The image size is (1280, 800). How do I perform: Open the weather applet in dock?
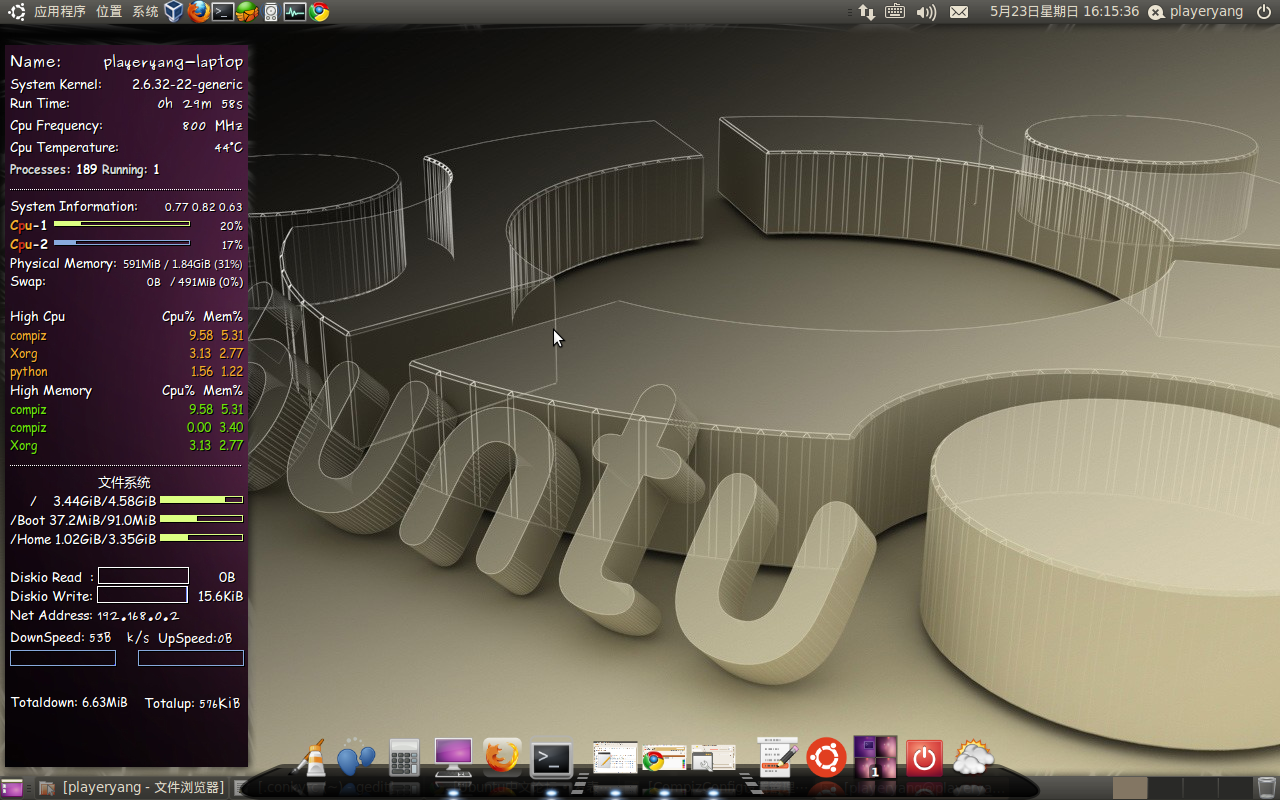click(972, 757)
